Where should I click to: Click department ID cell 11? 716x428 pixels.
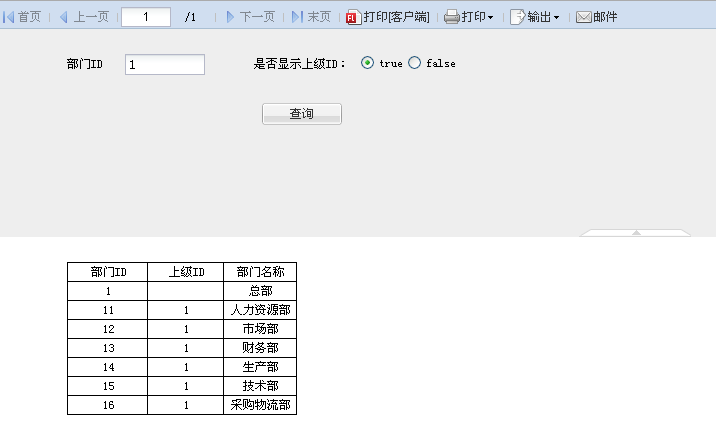[108, 310]
